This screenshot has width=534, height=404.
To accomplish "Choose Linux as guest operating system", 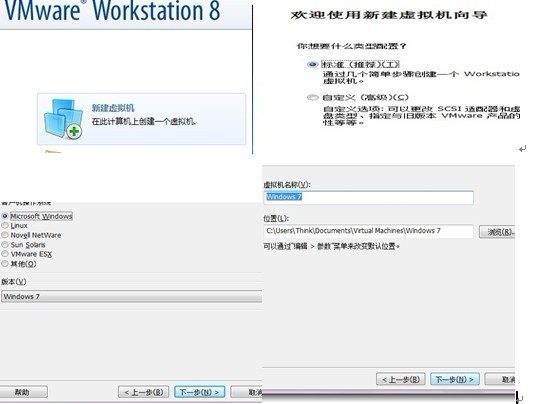I will tap(5, 226).
